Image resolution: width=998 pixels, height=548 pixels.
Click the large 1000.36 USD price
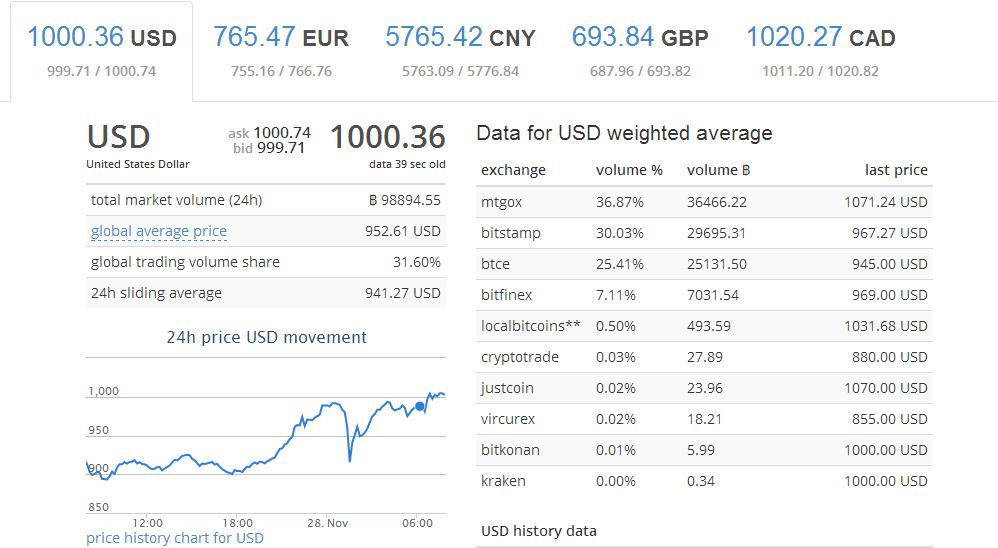pos(387,137)
